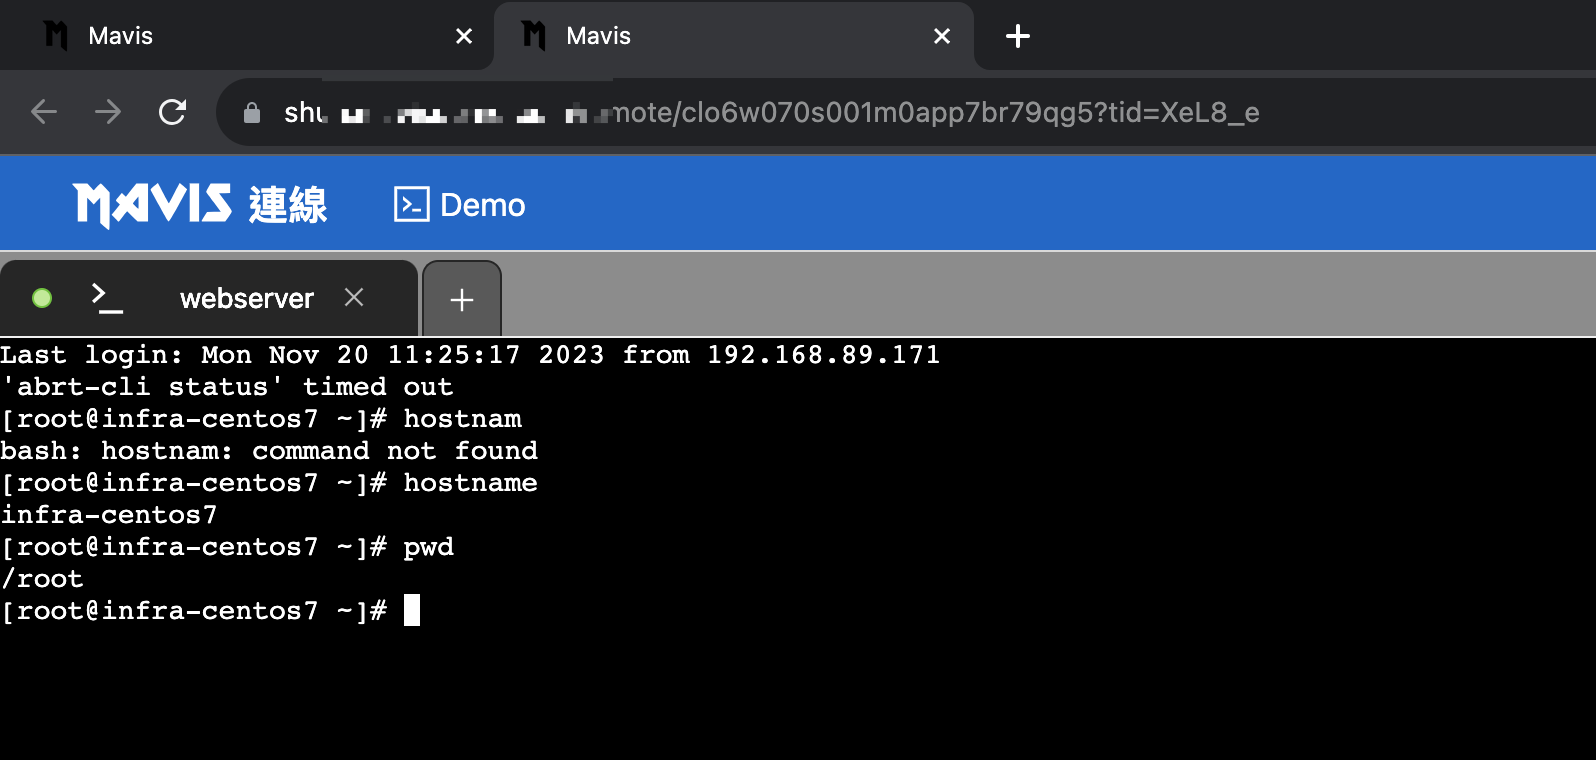Open a new browser tab
Screen dimensions: 1596x760
(1018, 36)
